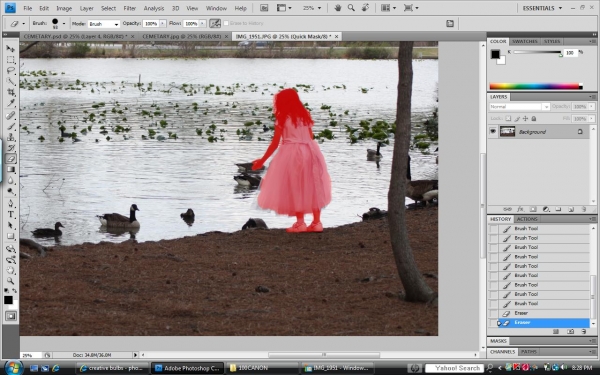Select the 3D Orbit tool

point(10,260)
